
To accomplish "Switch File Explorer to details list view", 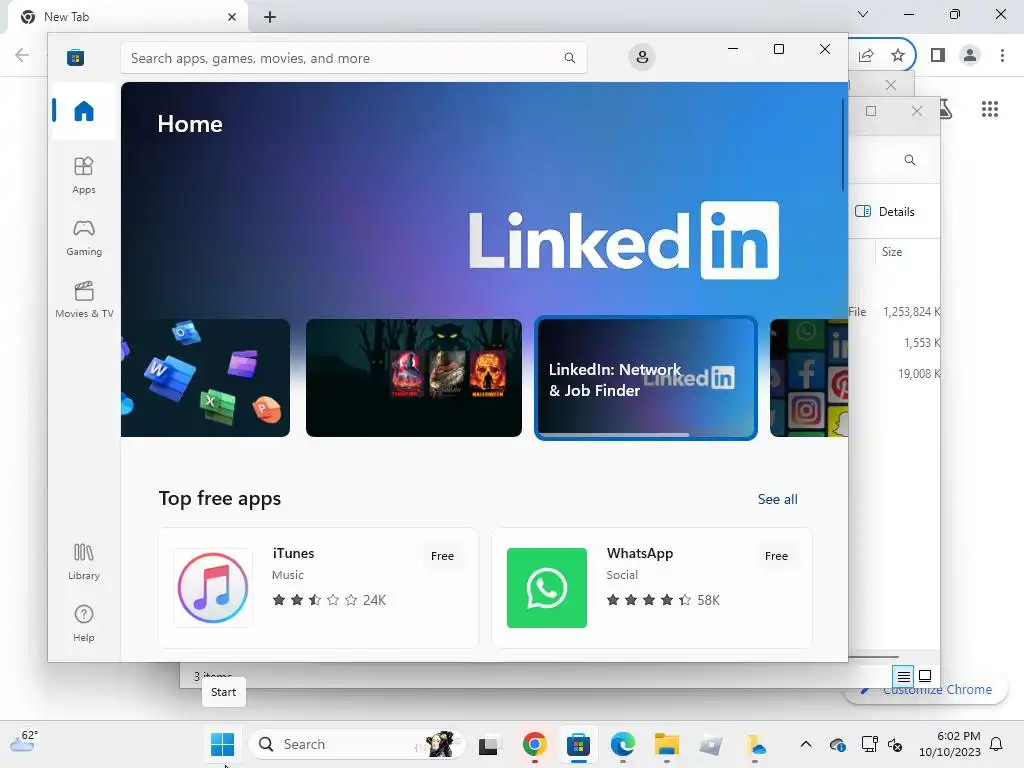I will pos(904,677).
